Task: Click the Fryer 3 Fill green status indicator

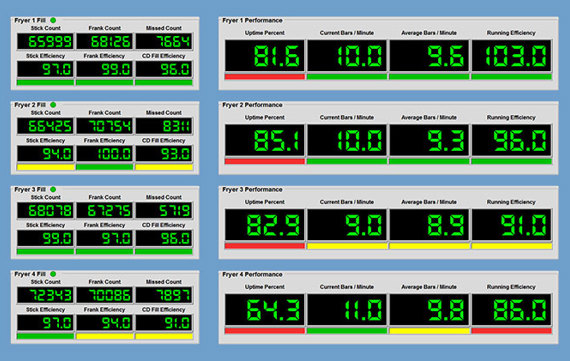Action: click(53, 189)
